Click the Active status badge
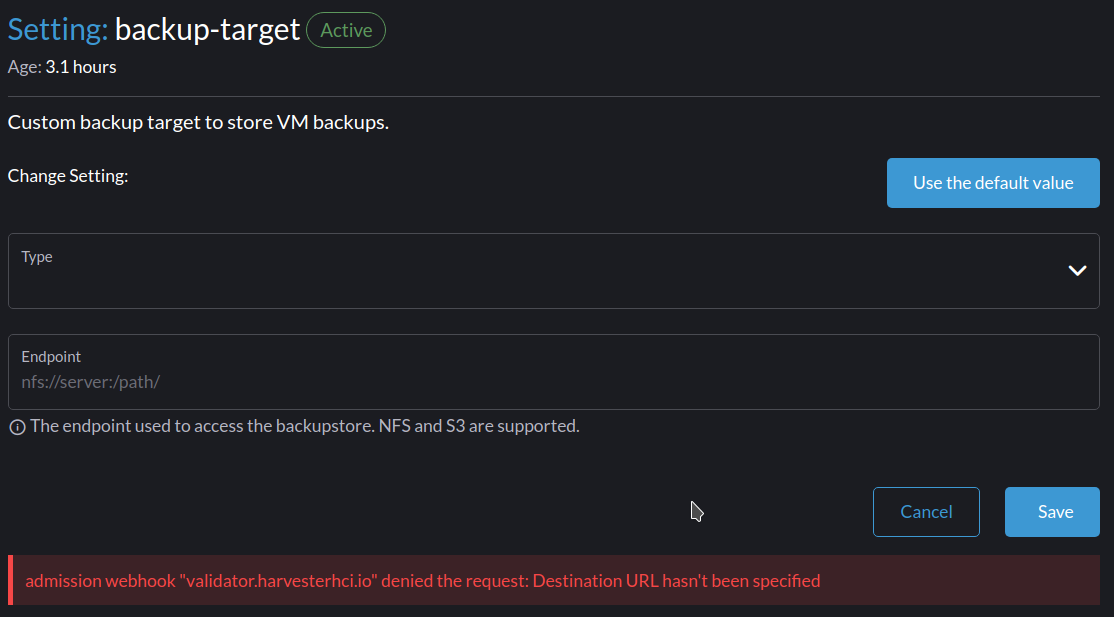Viewport: 1114px width, 617px height. click(x=345, y=30)
